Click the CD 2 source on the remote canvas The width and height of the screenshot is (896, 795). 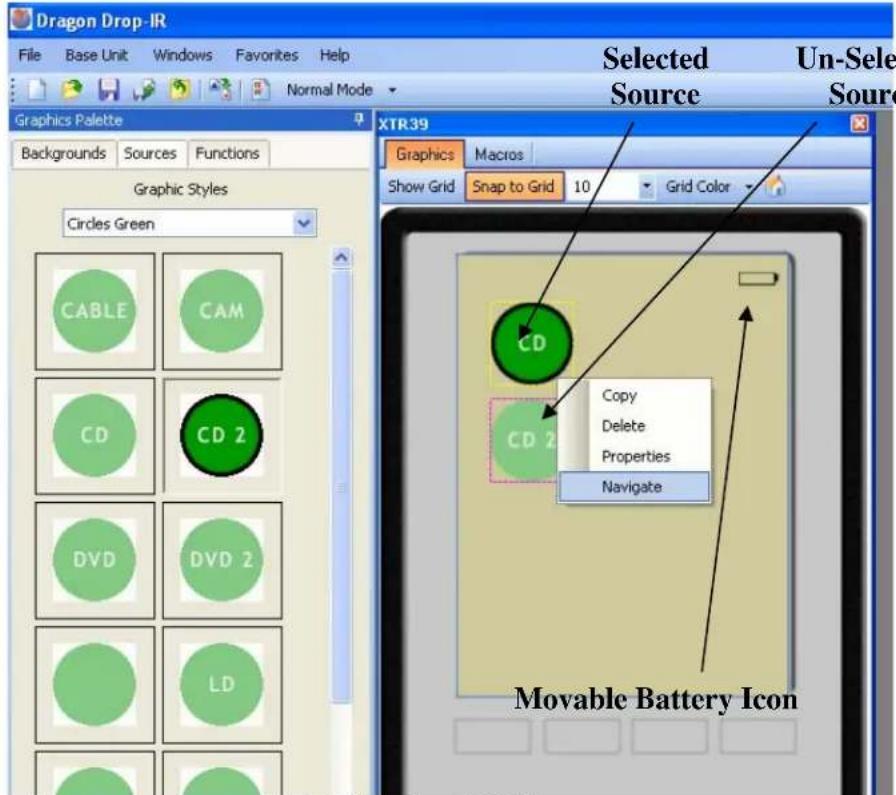pos(523,440)
